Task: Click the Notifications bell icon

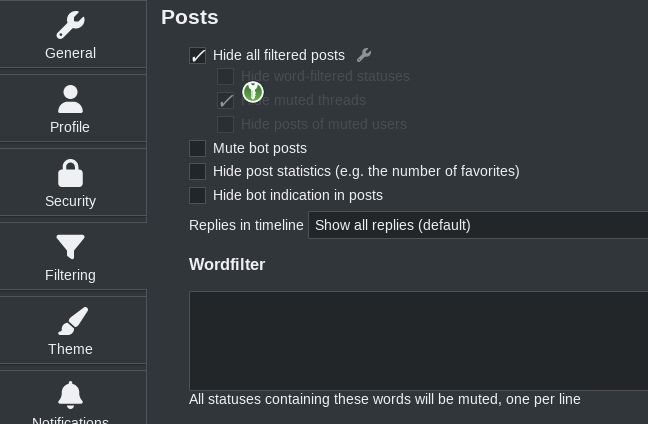Action: pyautogui.click(x=70, y=395)
